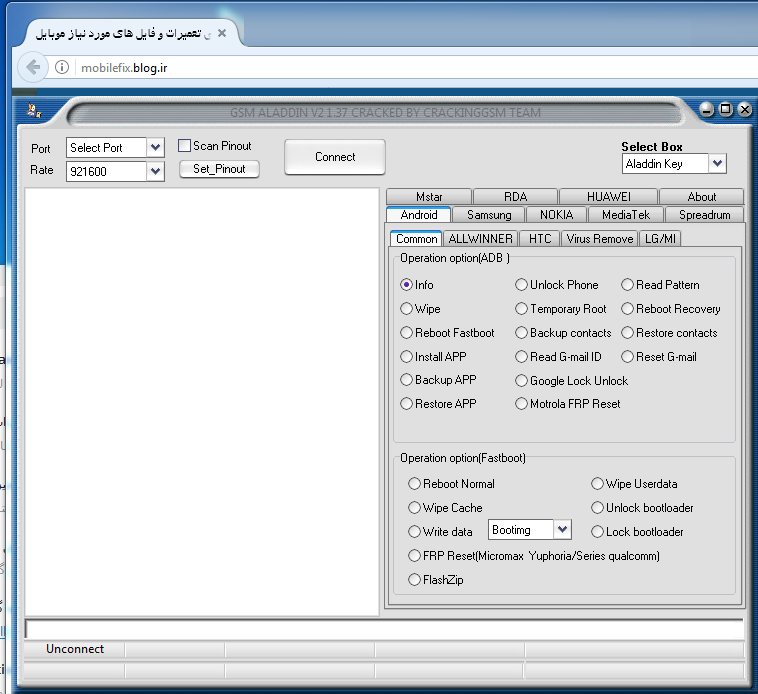The width and height of the screenshot is (758, 694).
Task: Minimize the GSM Aladdin window
Action: 706,109
